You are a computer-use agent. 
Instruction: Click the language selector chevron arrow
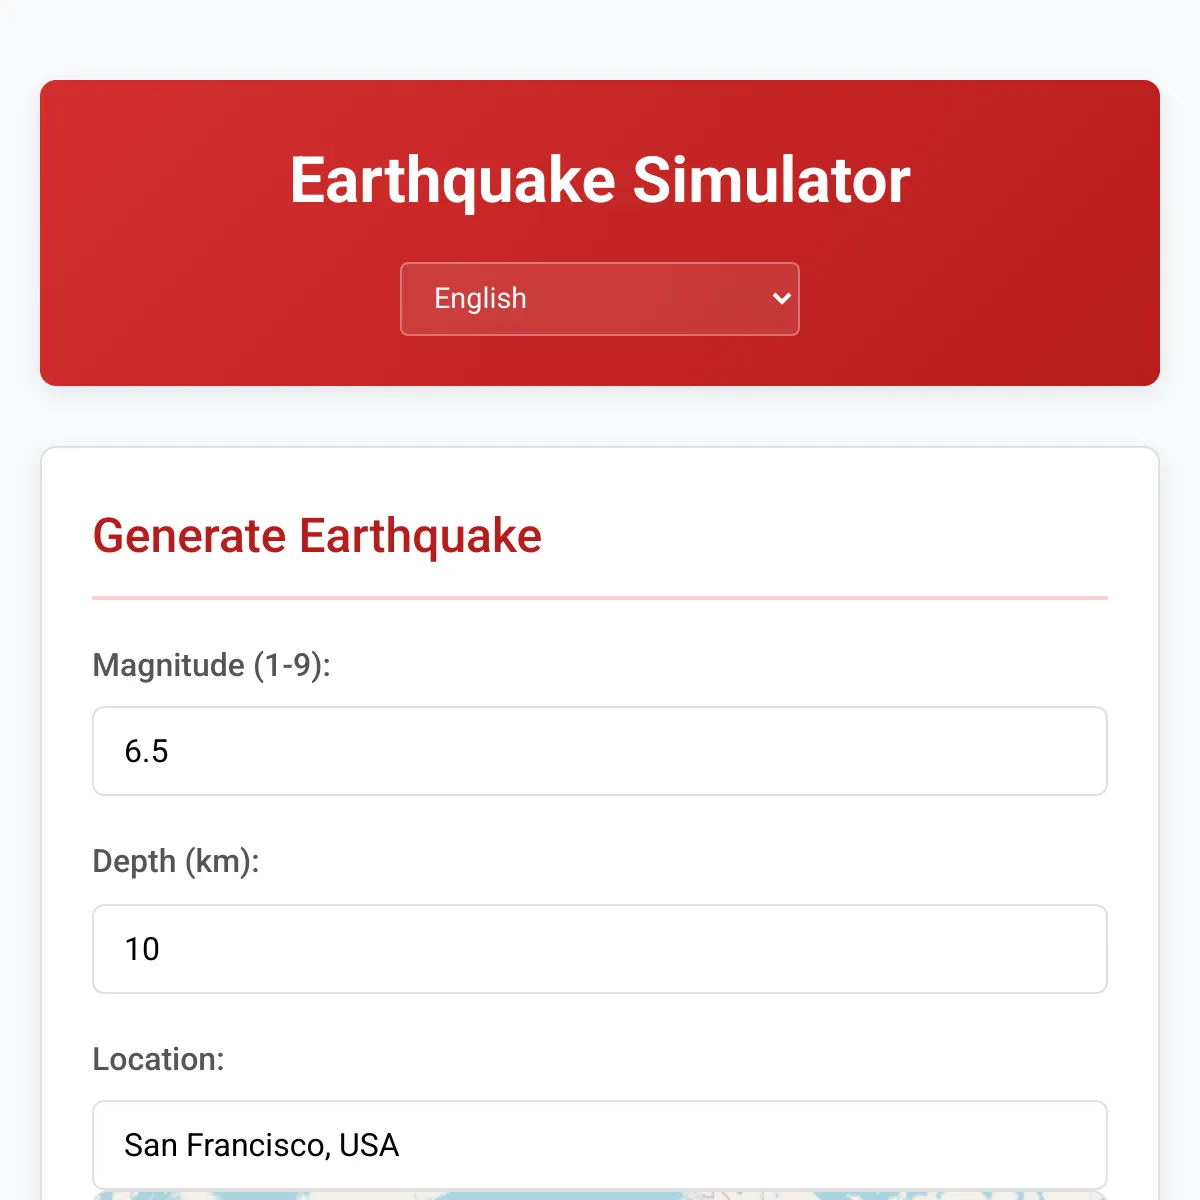781,299
